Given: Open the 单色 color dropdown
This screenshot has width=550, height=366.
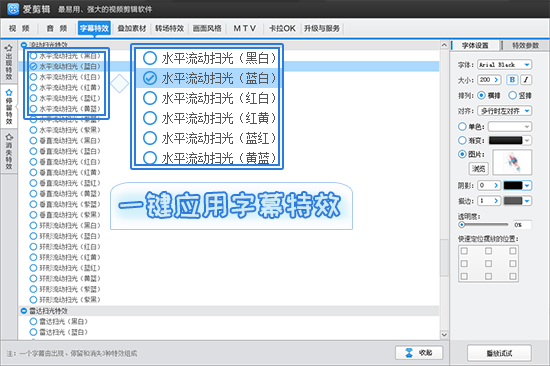Looking at the screenshot, I should coord(510,126).
